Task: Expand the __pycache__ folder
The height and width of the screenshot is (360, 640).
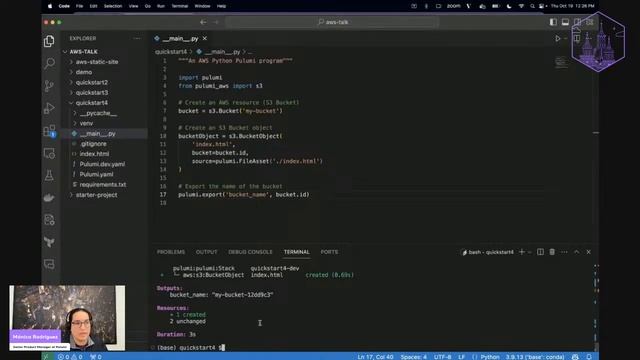Action: pyautogui.click(x=98, y=113)
